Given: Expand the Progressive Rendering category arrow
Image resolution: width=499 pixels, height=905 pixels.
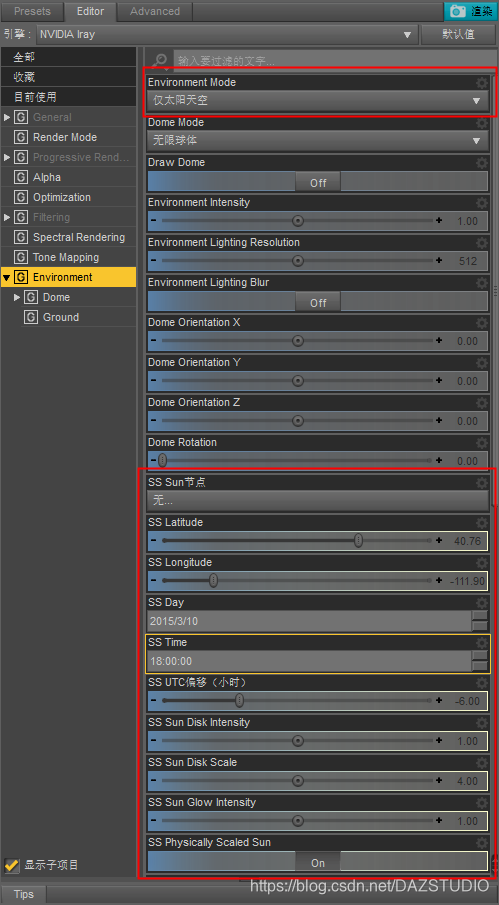Looking at the screenshot, I should (7, 158).
